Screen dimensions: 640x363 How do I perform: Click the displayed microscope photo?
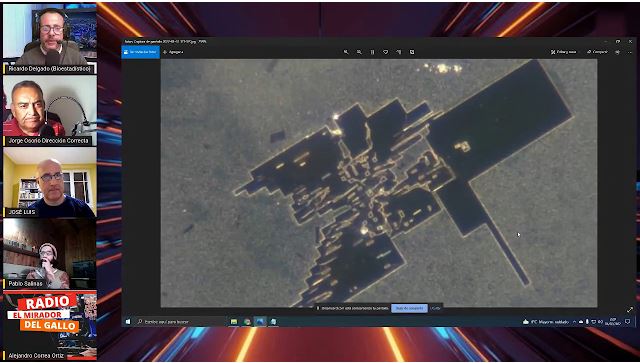point(379,183)
